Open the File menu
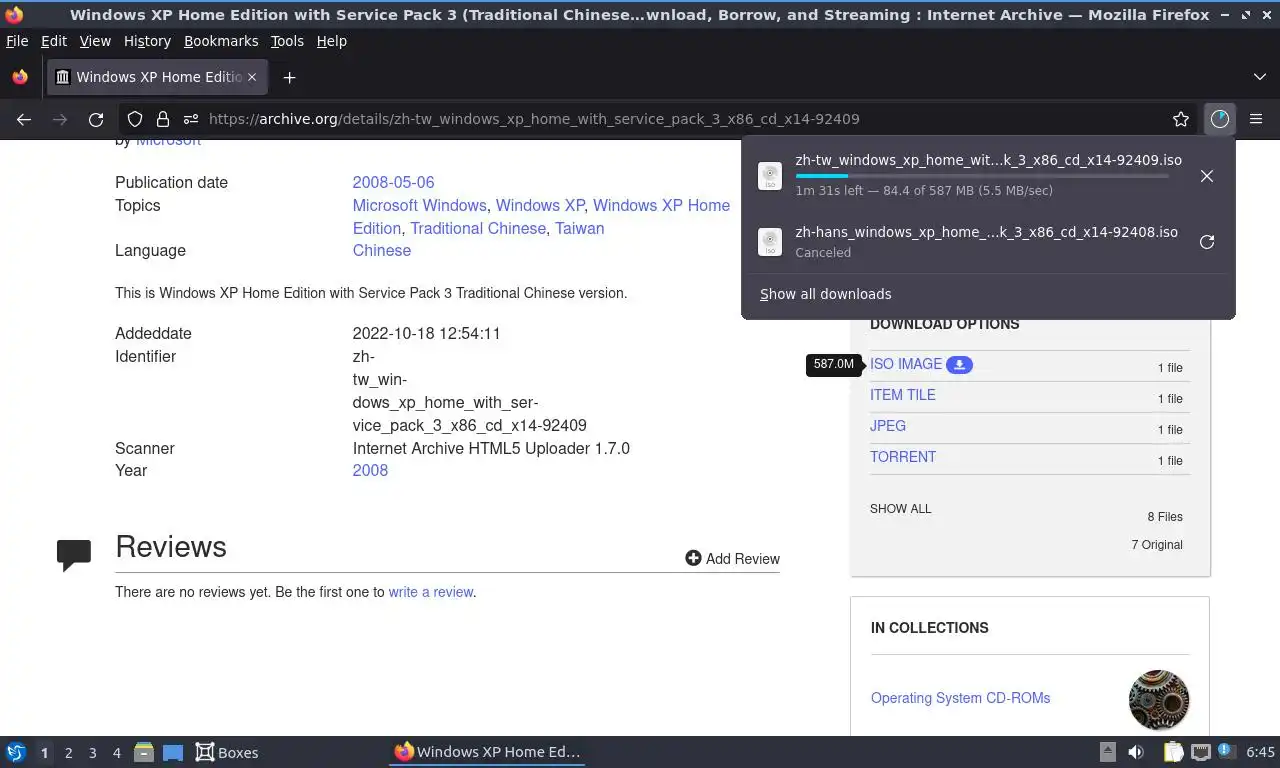The image size is (1280, 768). coord(17,41)
